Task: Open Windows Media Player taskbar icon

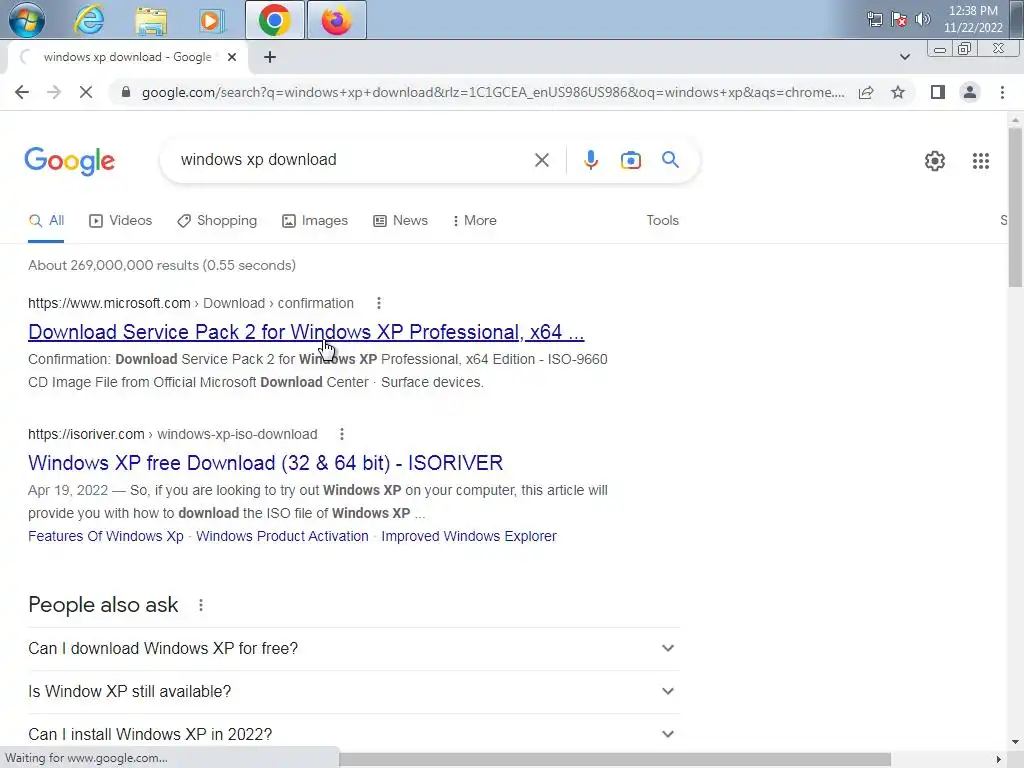Action: 210,21
